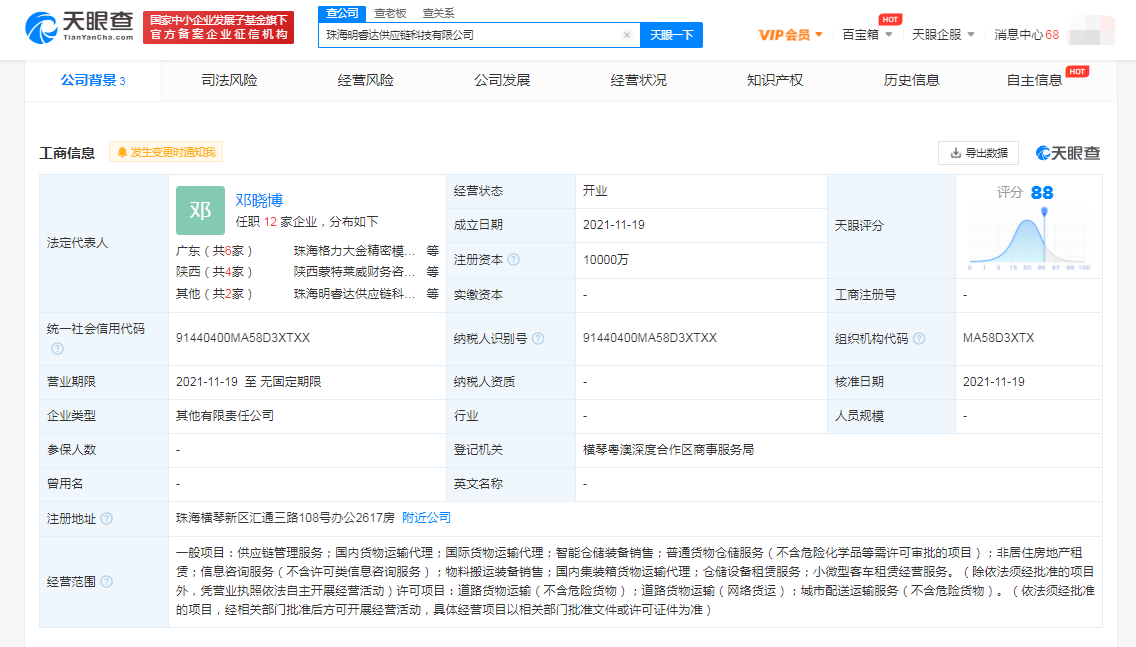Click the help icon next to 统一社会信用代码

(58, 350)
